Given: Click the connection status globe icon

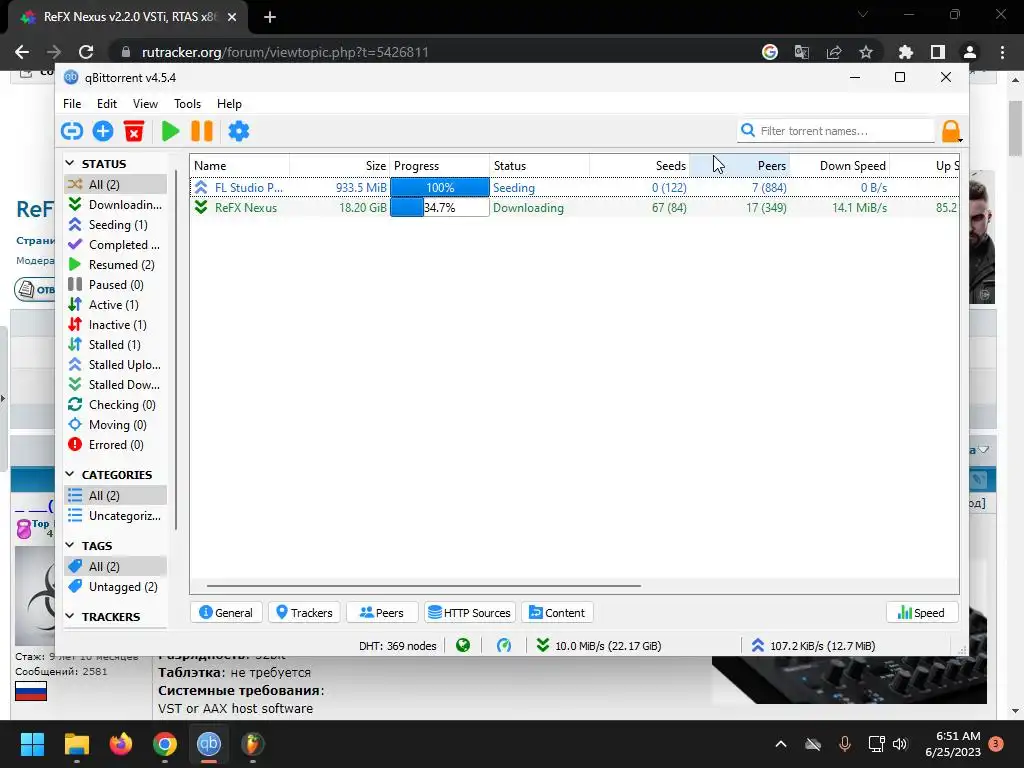Looking at the screenshot, I should [463, 646].
